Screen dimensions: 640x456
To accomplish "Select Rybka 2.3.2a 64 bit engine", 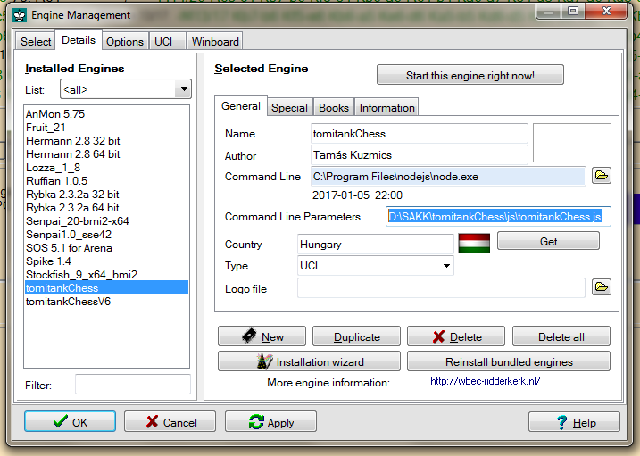I will tap(106, 207).
